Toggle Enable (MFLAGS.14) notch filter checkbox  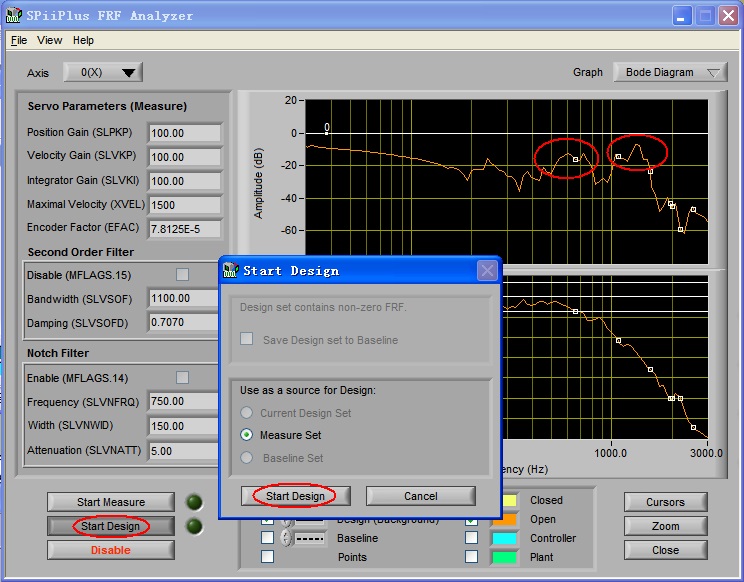click(x=182, y=378)
